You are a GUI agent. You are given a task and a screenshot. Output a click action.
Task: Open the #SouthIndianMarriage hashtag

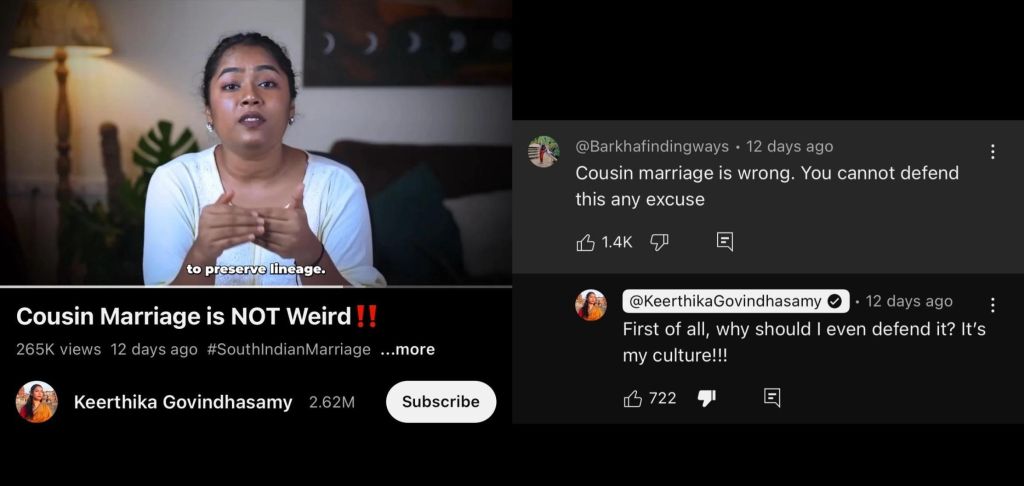[x=289, y=349]
